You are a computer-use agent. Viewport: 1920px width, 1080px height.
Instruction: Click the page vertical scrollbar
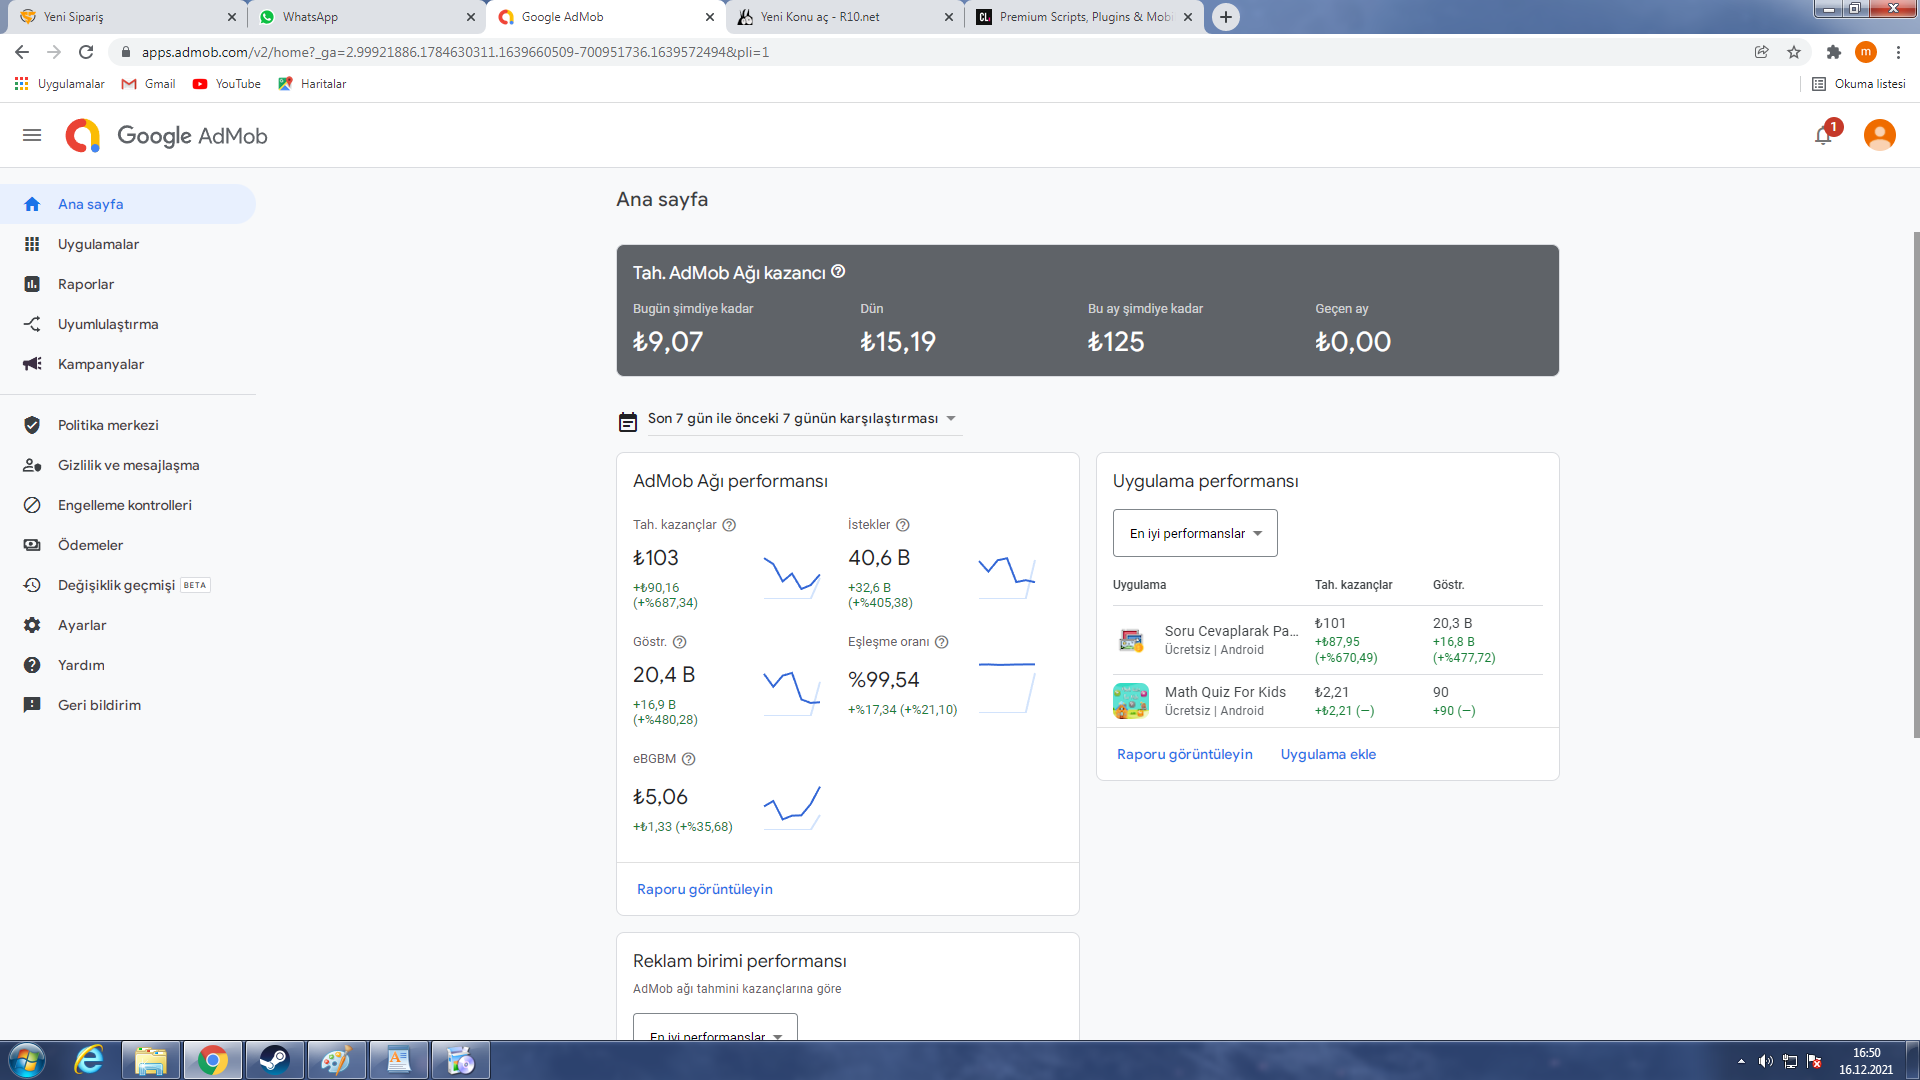(1916, 485)
